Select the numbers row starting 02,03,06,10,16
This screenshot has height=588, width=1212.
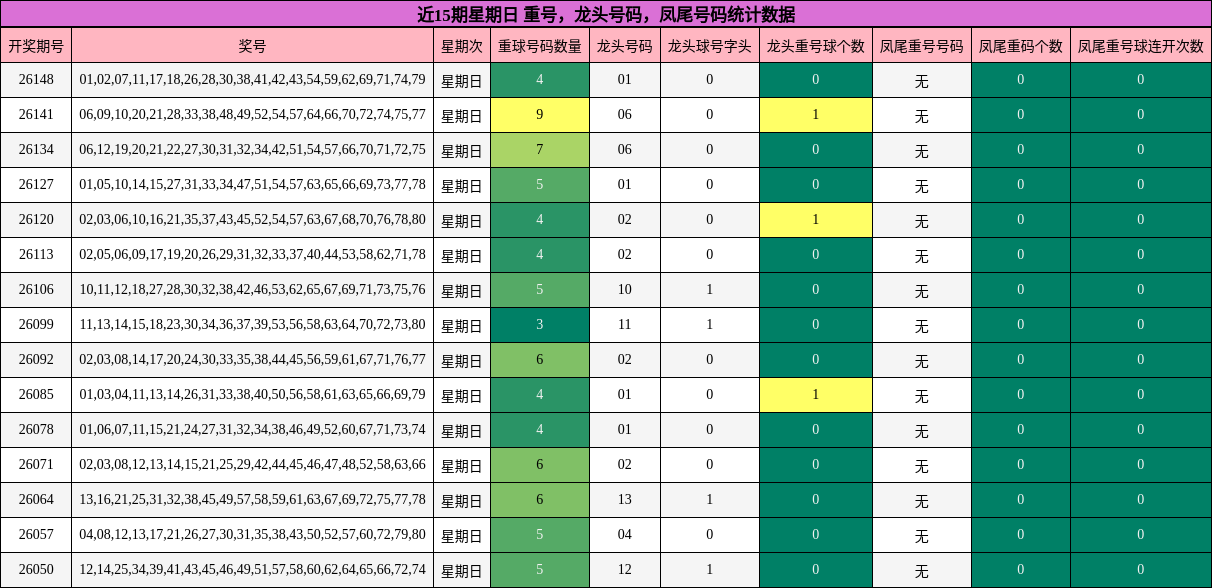tap(252, 220)
